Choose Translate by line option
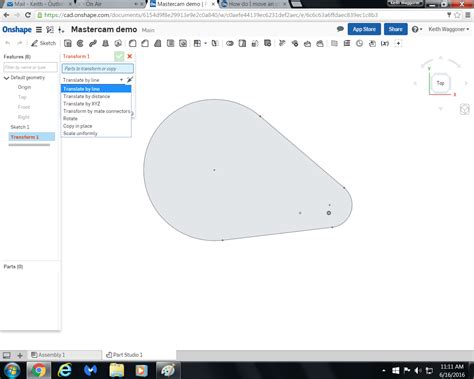474x379 pixels. point(96,89)
